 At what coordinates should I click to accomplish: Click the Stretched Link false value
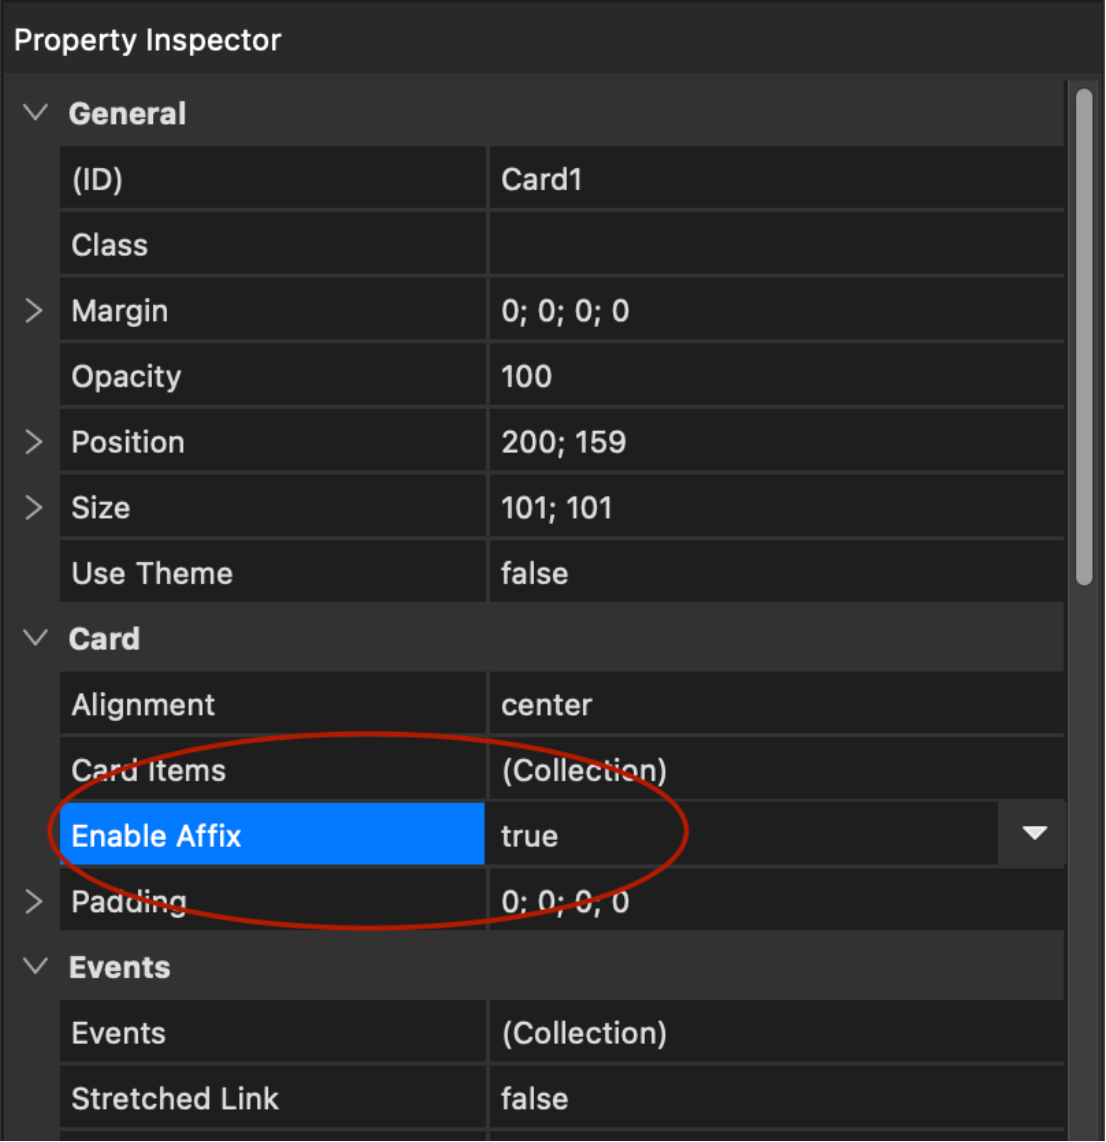[x=775, y=1099]
